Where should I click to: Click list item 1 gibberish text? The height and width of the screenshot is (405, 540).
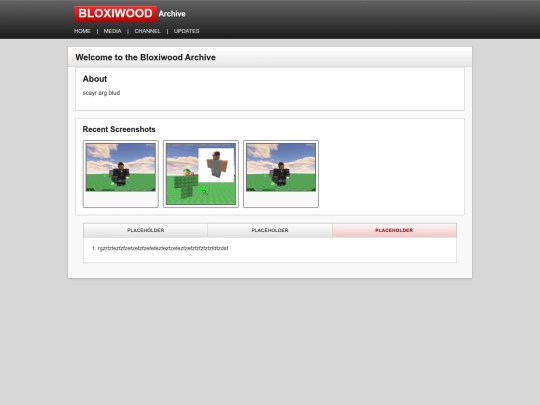pos(163,248)
